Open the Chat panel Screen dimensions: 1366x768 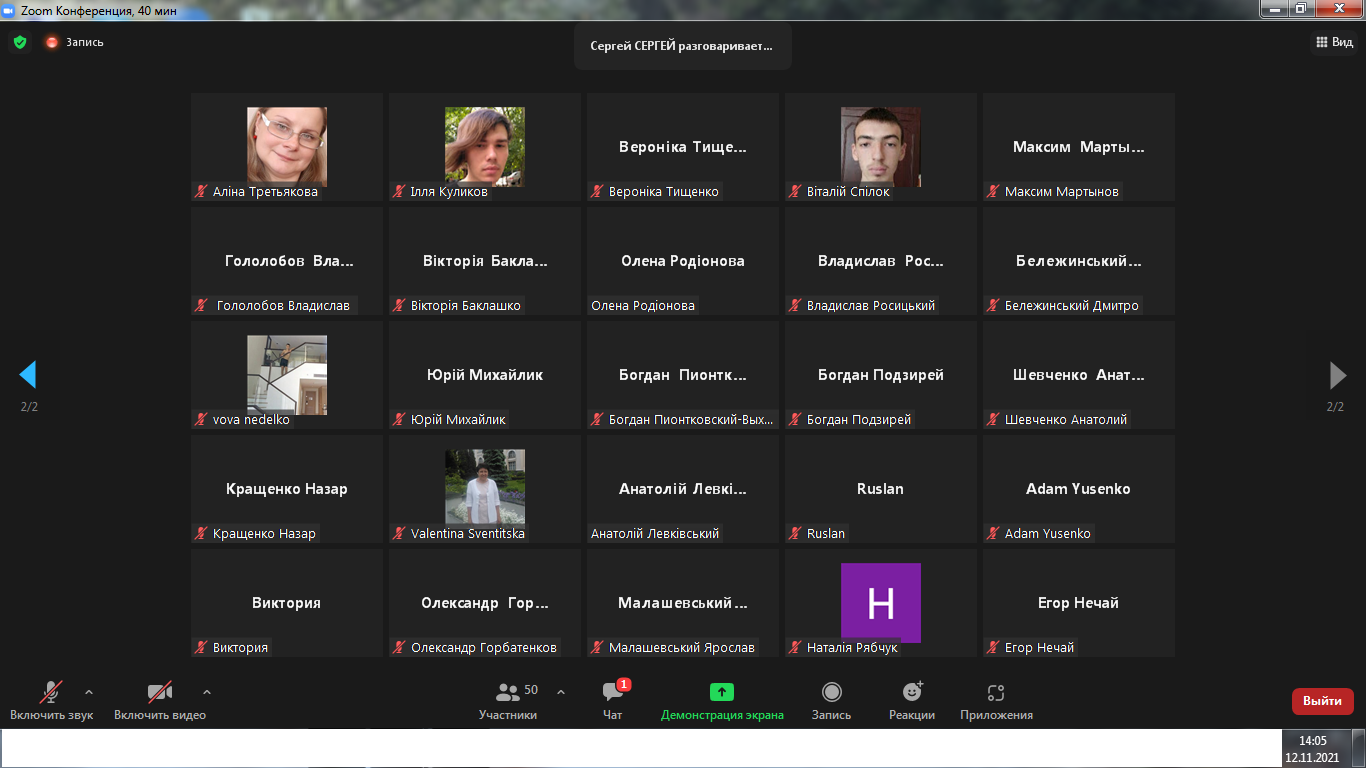tap(613, 700)
